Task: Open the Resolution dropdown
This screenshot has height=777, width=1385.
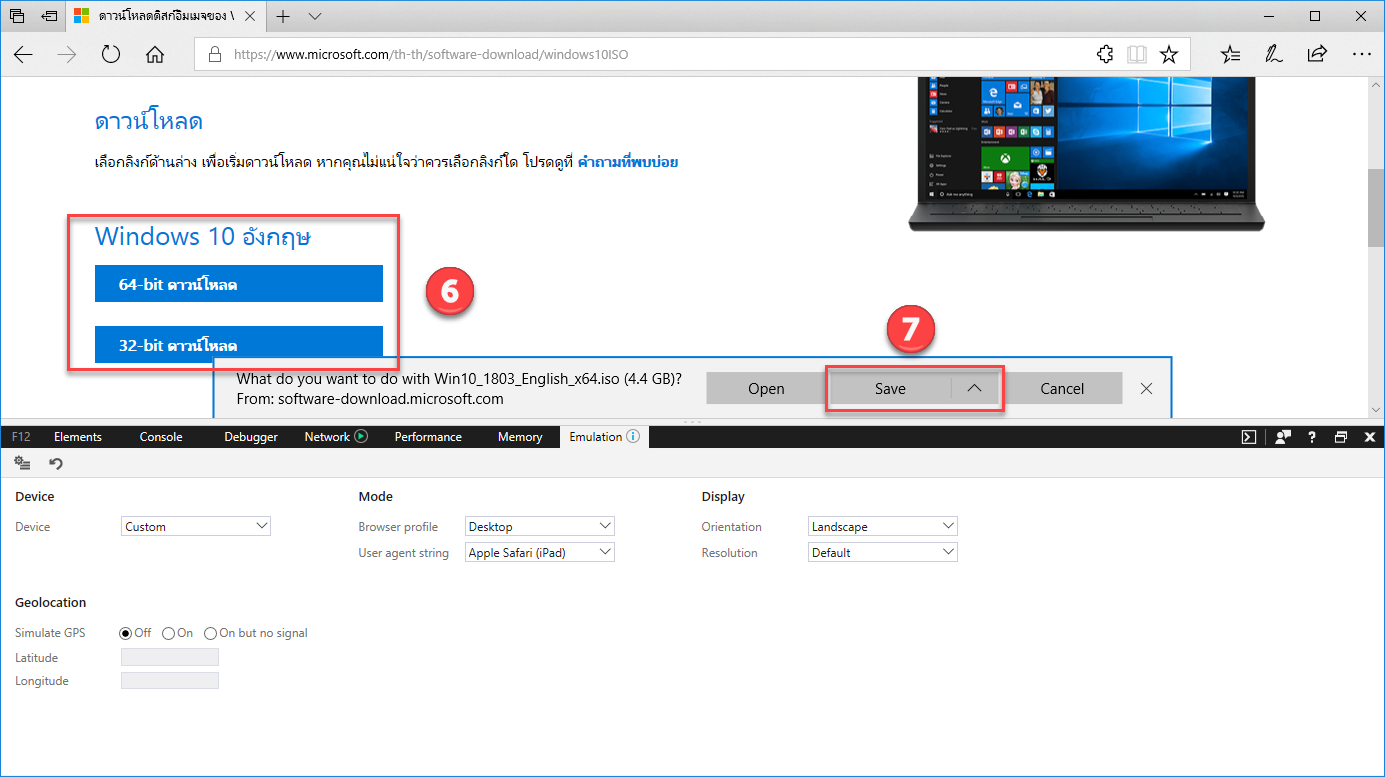Action: pos(883,552)
